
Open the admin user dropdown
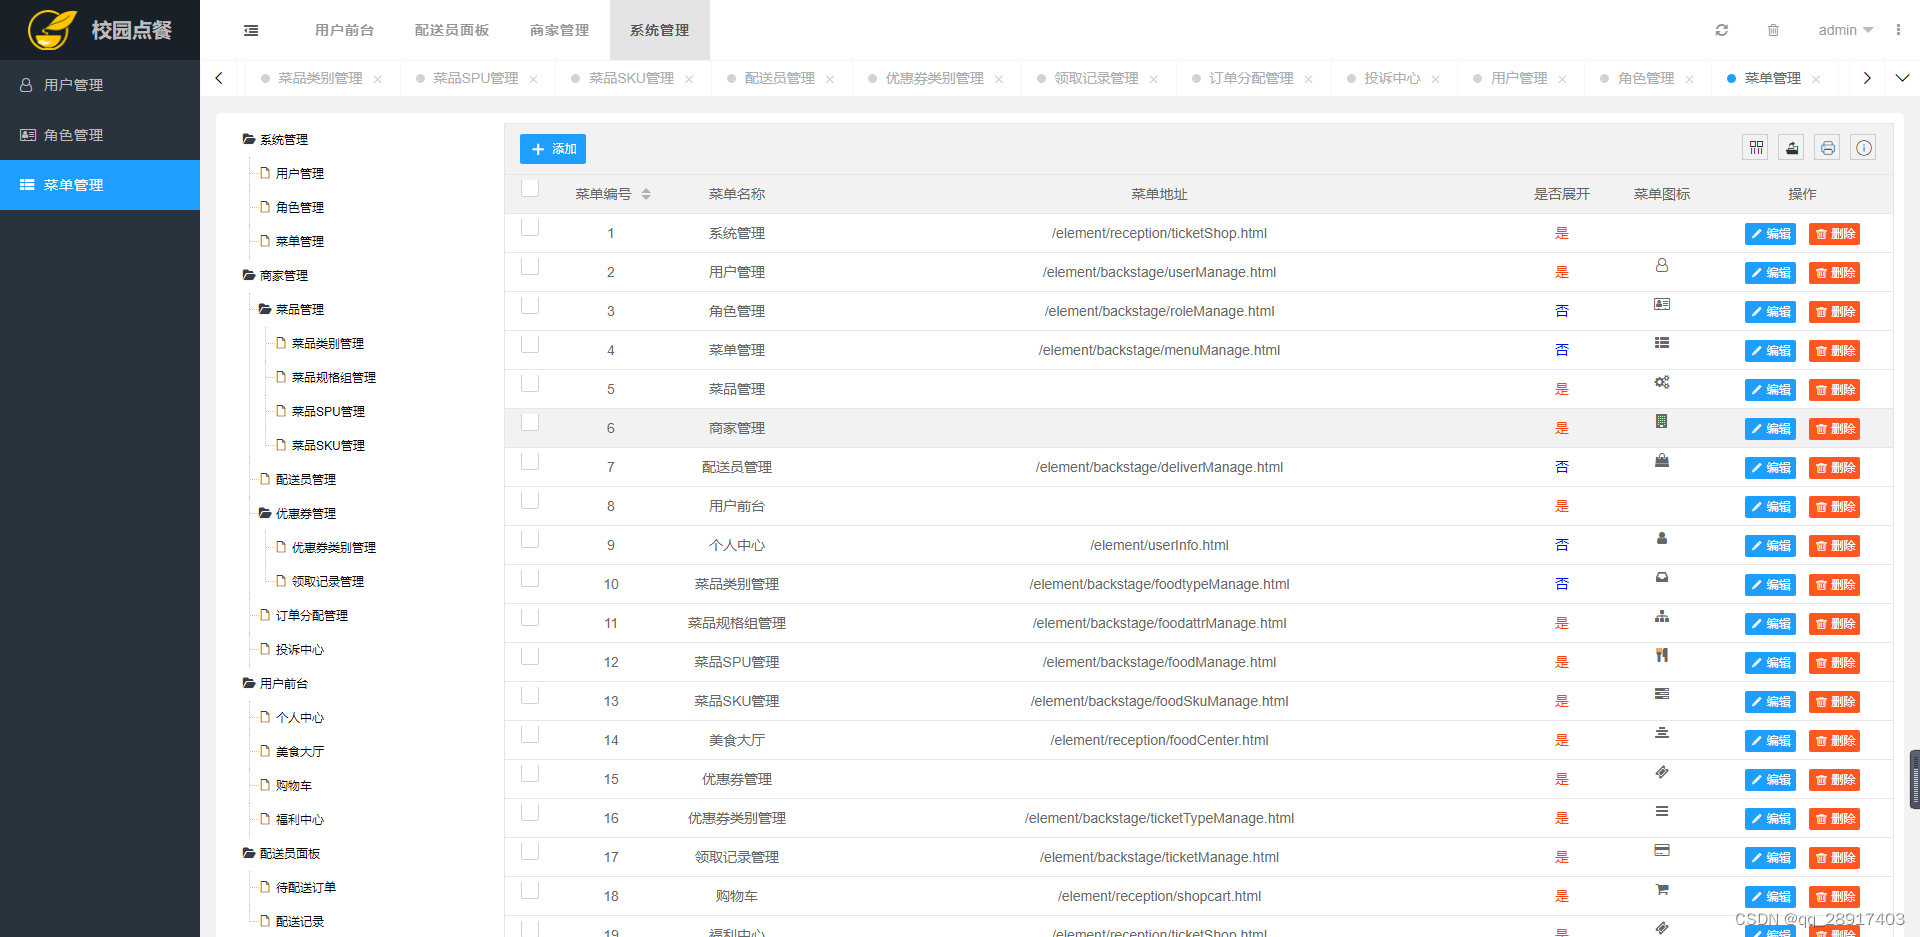coord(1845,30)
